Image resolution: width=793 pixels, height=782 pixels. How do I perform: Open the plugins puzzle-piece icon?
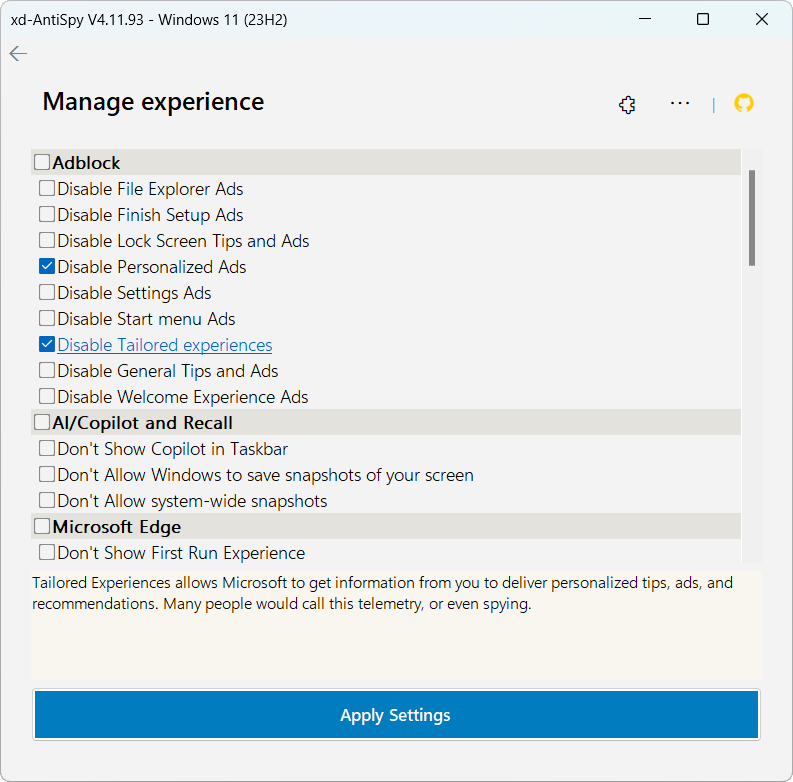click(x=627, y=105)
